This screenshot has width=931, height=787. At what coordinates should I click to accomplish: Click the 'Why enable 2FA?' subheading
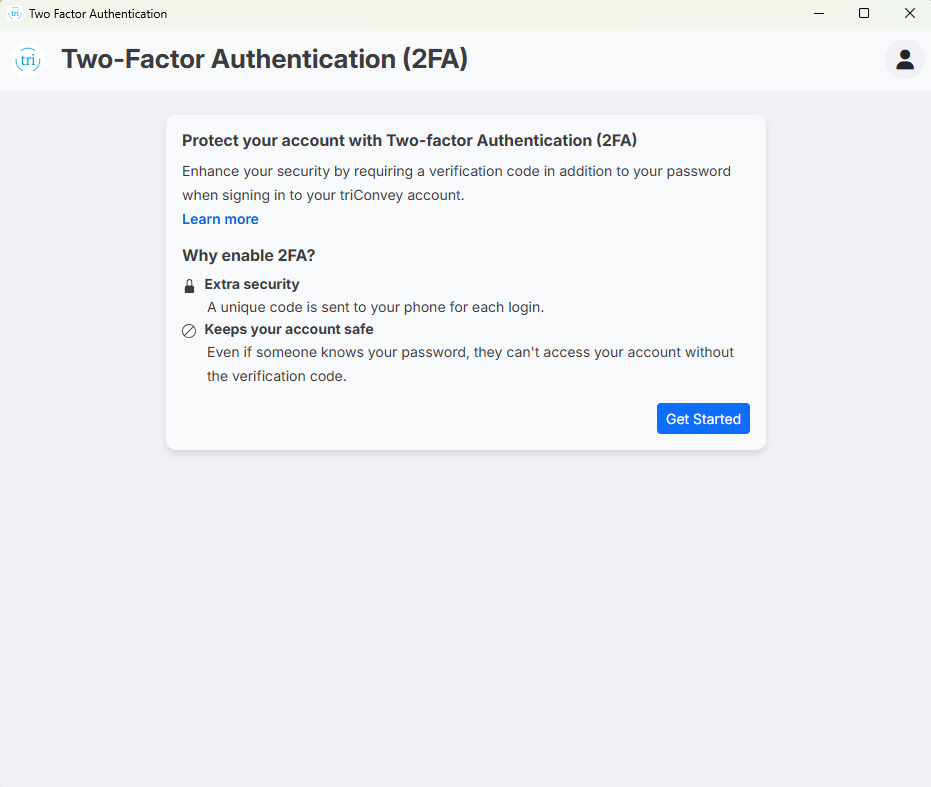click(x=248, y=255)
